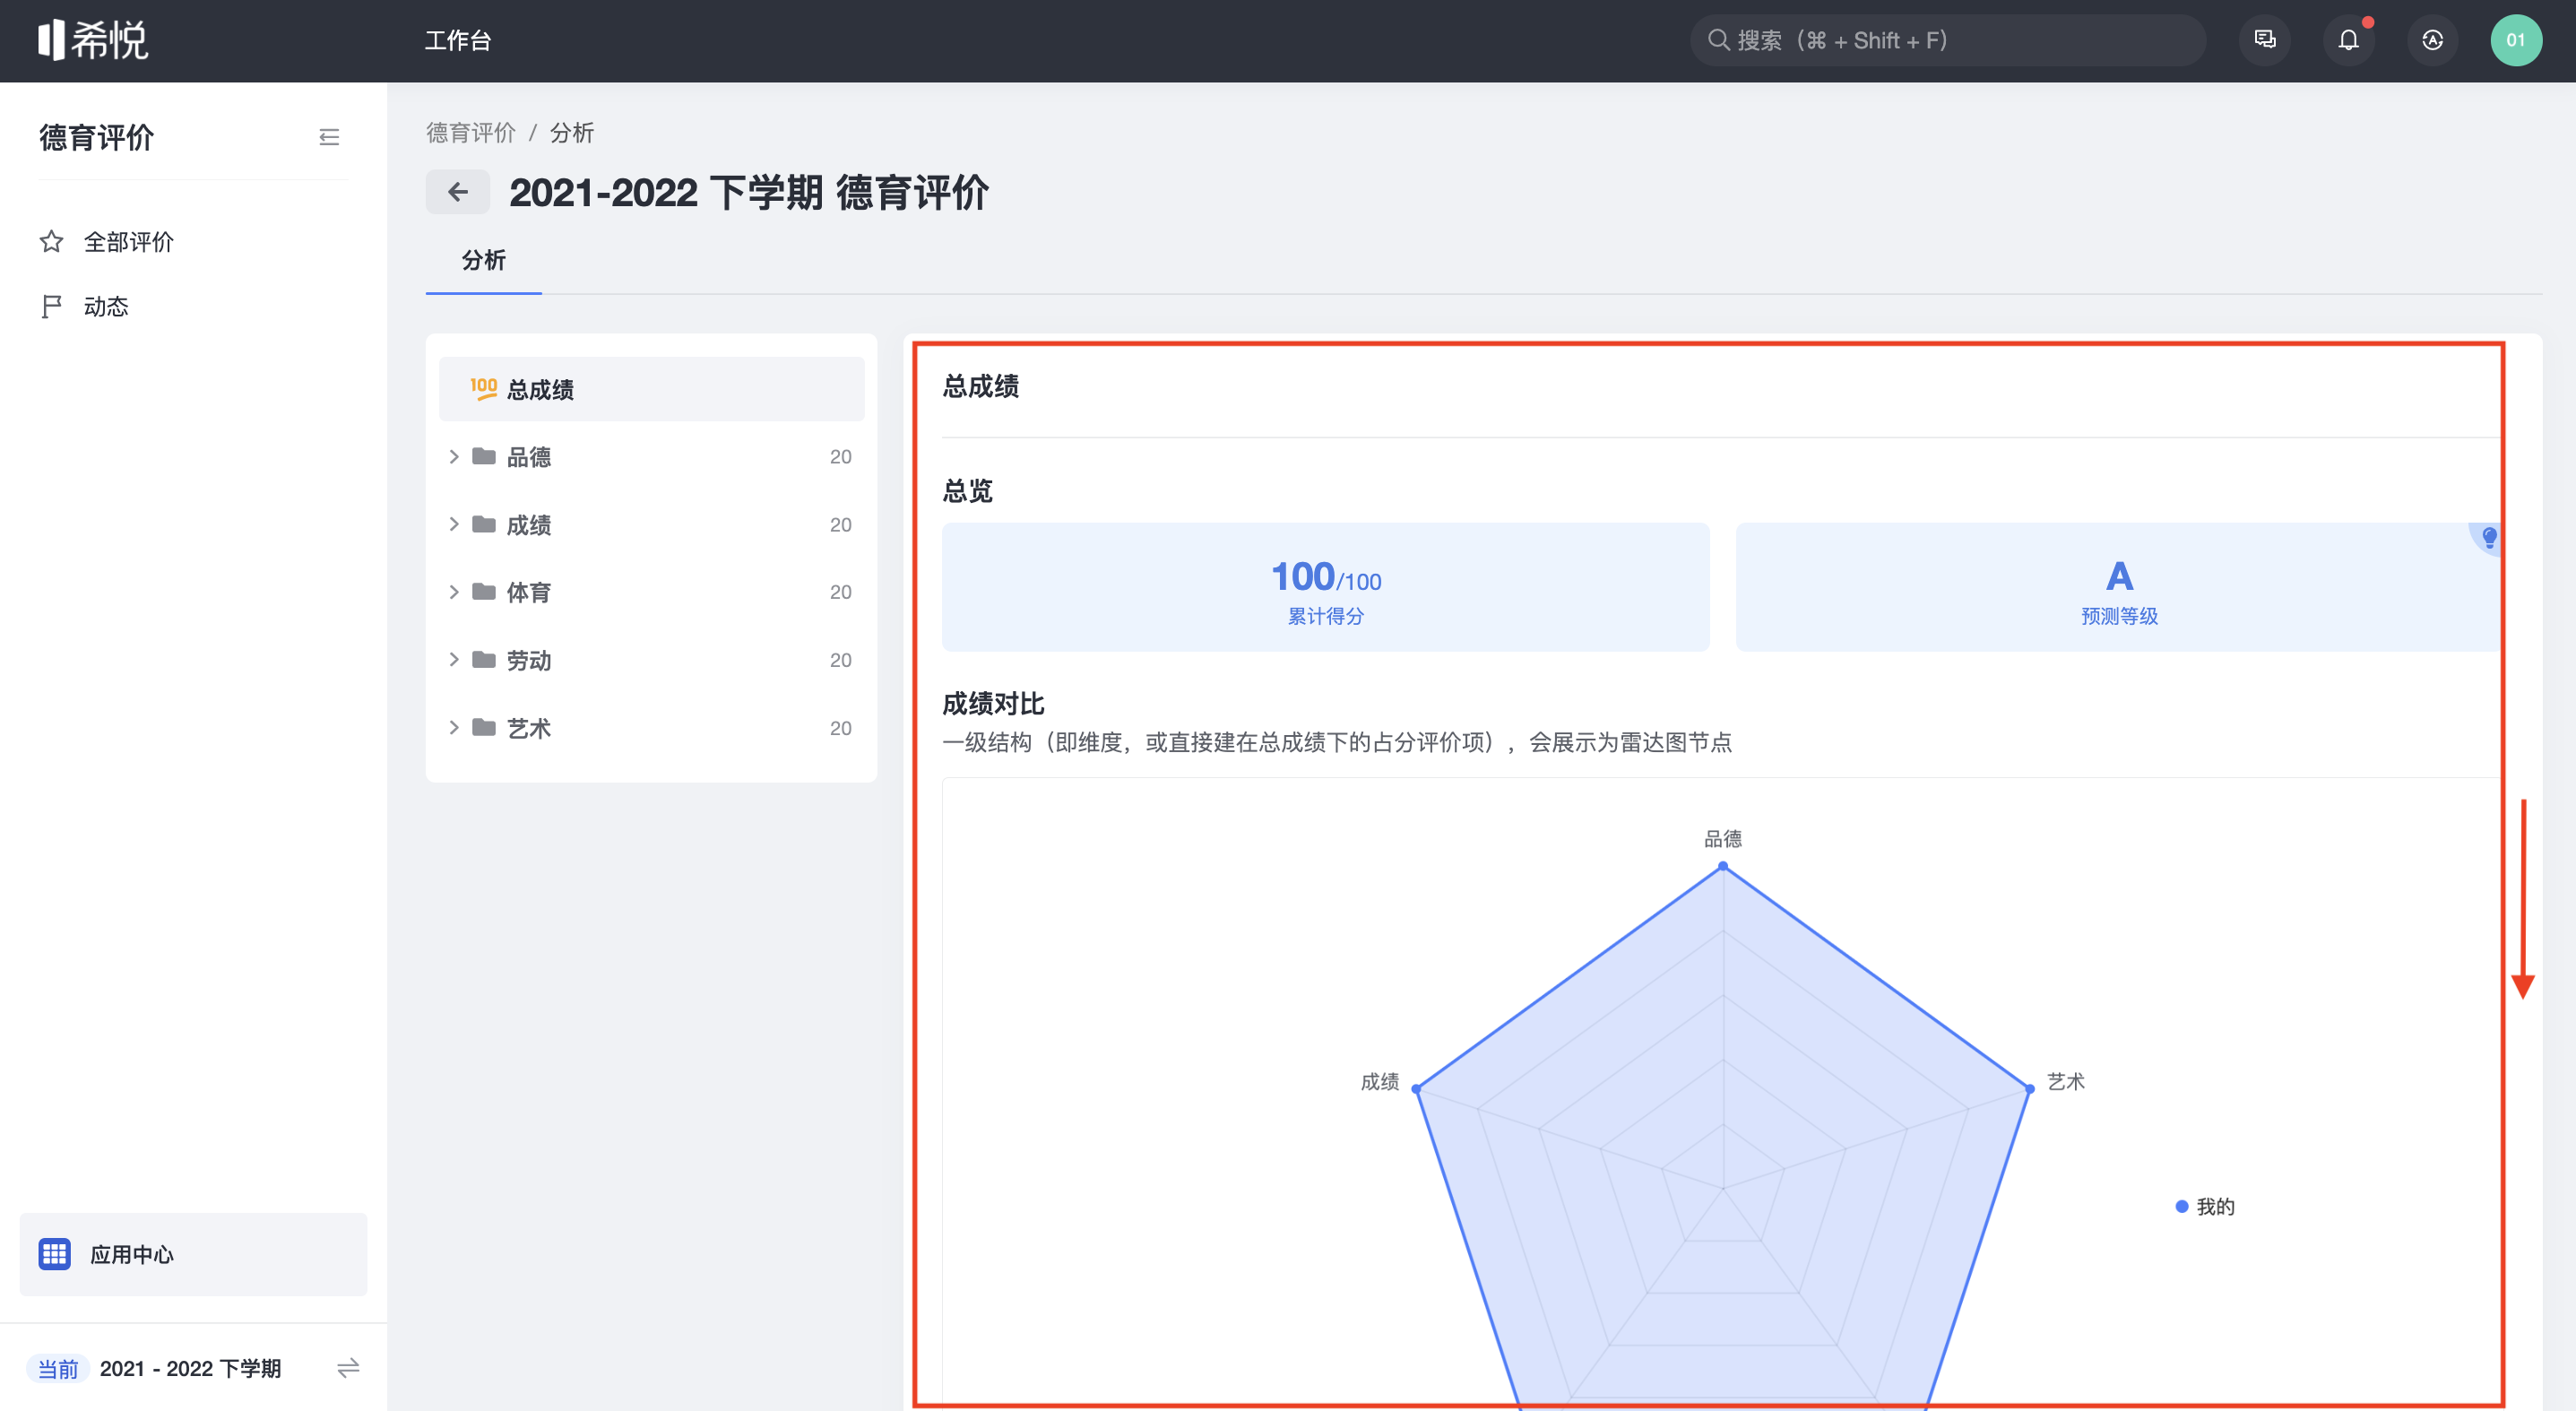The height and width of the screenshot is (1411, 2576).
Task: Select the 品德 tree row label
Action: pyautogui.click(x=529, y=457)
